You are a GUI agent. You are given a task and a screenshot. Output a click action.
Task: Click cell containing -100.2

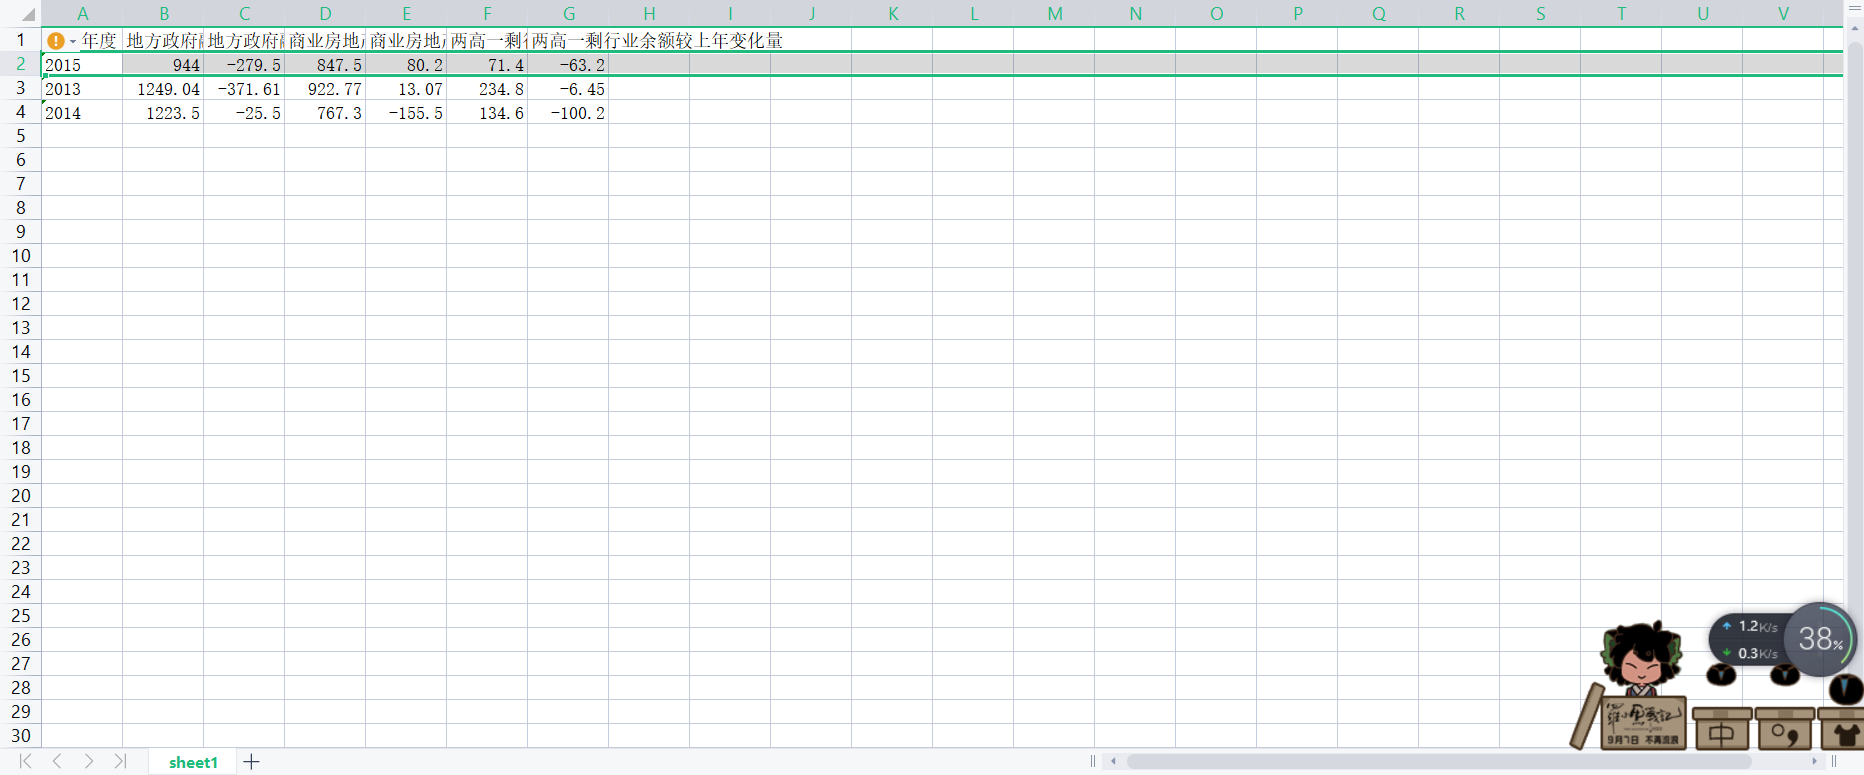pos(568,113)
